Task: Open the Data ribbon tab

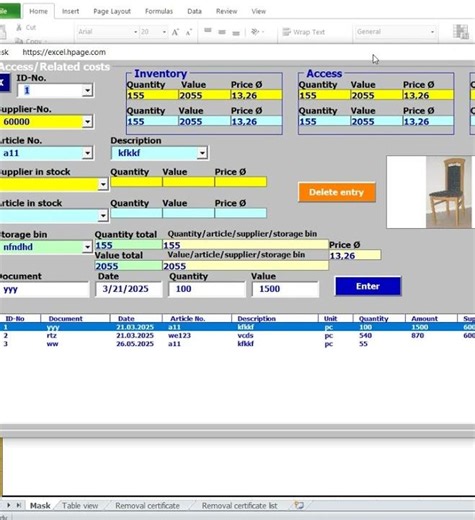Action: (194, 11)
